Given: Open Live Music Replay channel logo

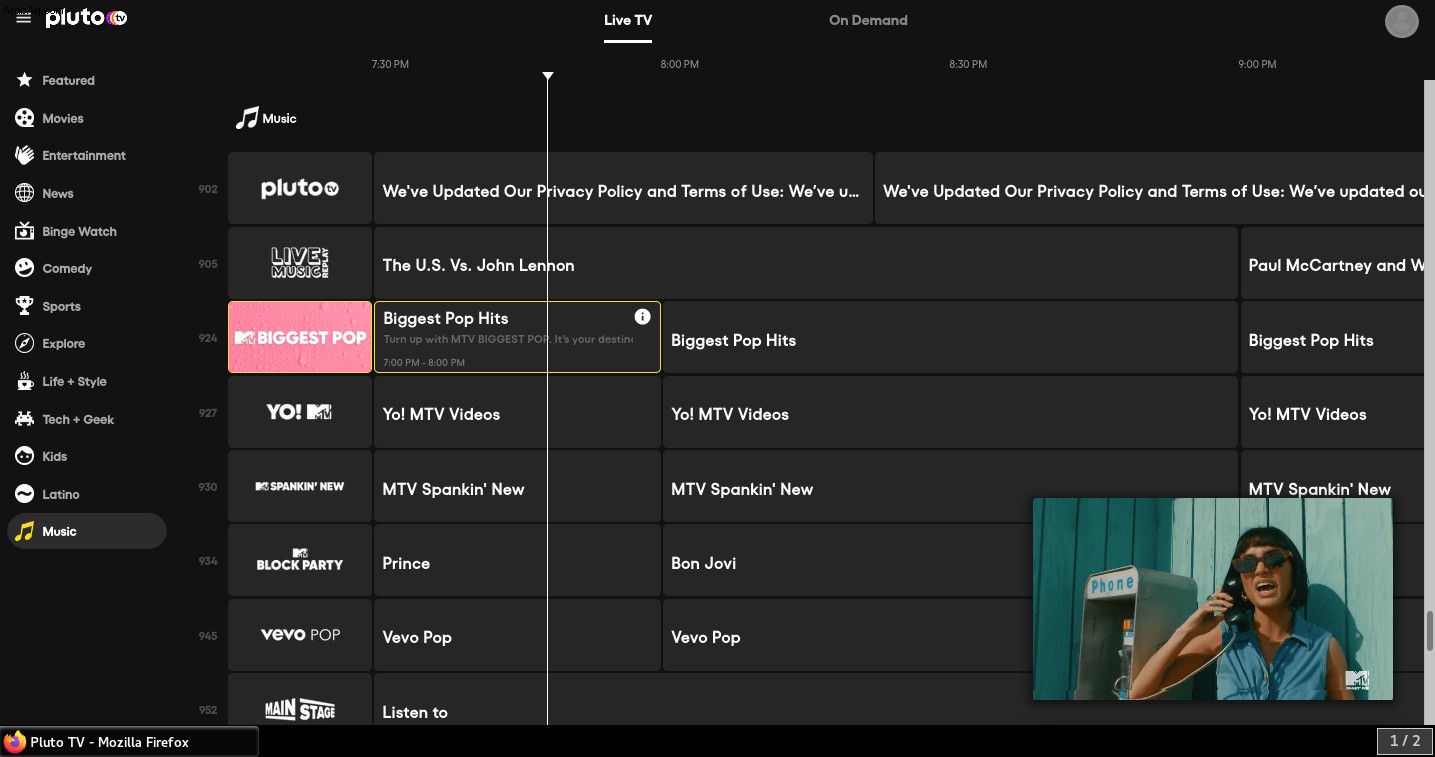Looking at the screenshot, I should [300, 263].
